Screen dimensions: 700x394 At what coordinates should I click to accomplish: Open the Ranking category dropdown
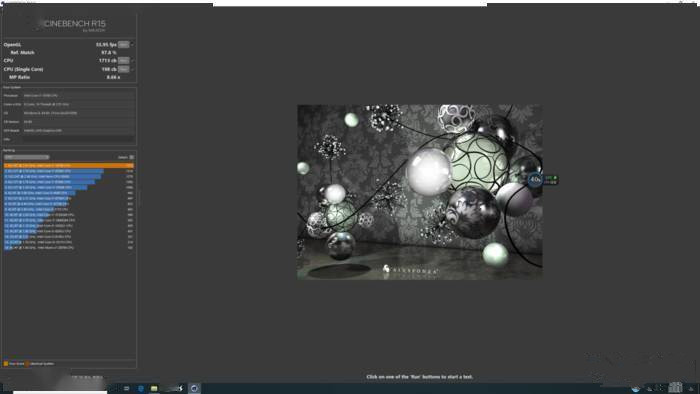click(x=26, y=157)
